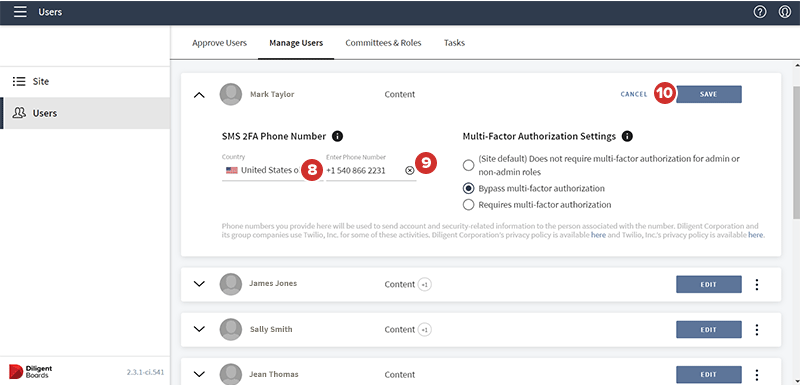Open the hamburger navigation menu
Screen dimensions: 800x385
(x=20, y=12)
